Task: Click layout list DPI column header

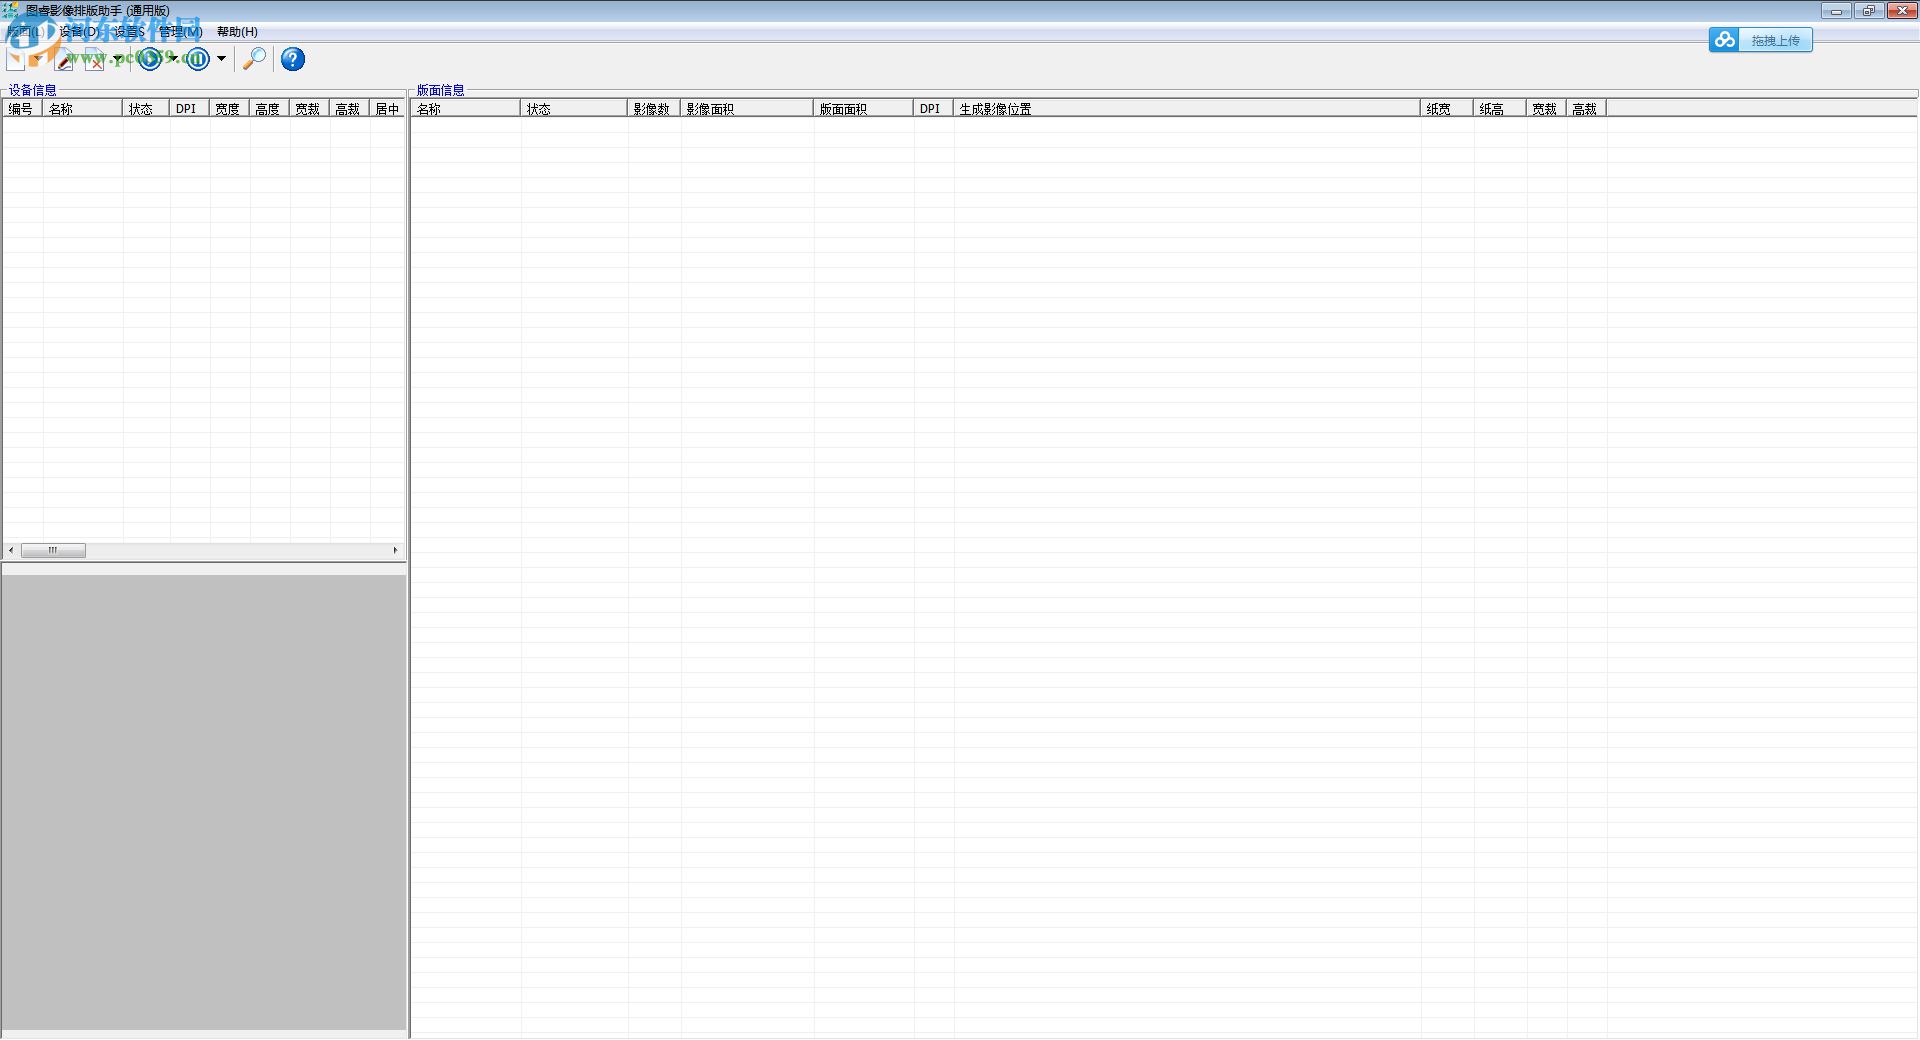Action: [x=933, y=109]
